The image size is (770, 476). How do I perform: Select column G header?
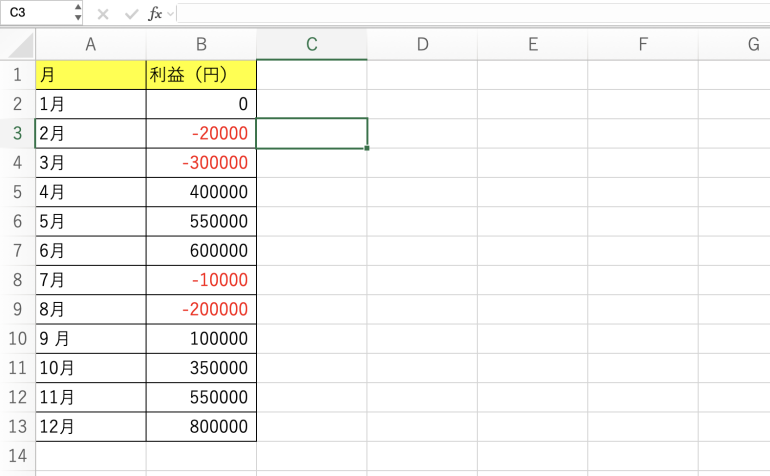click(x=735, y=45)
